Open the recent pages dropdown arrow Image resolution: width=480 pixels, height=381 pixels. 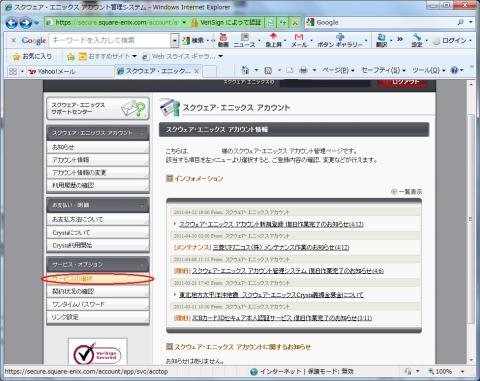pyautogui.click(x=36, y=23)
